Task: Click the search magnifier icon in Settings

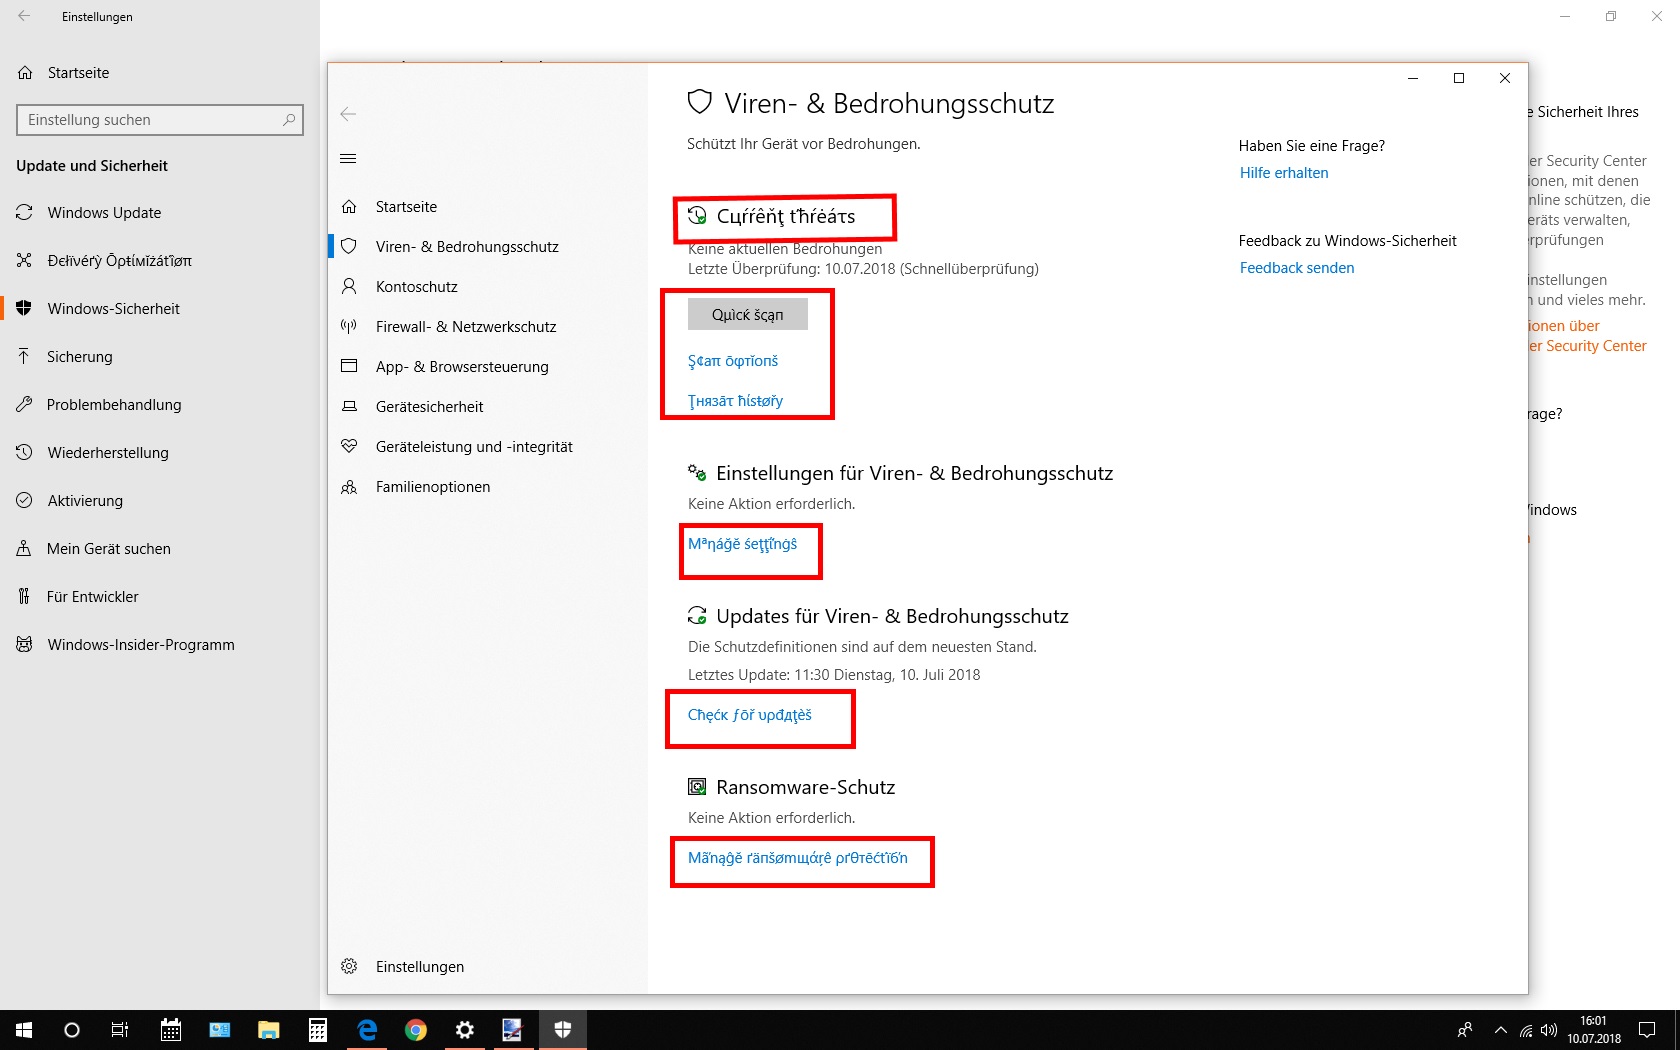Action: click(289, 120)
